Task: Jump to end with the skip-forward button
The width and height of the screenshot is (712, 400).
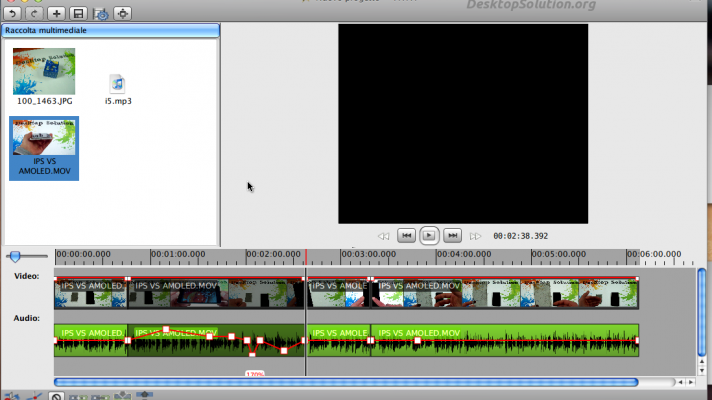Action: point(452,235)
